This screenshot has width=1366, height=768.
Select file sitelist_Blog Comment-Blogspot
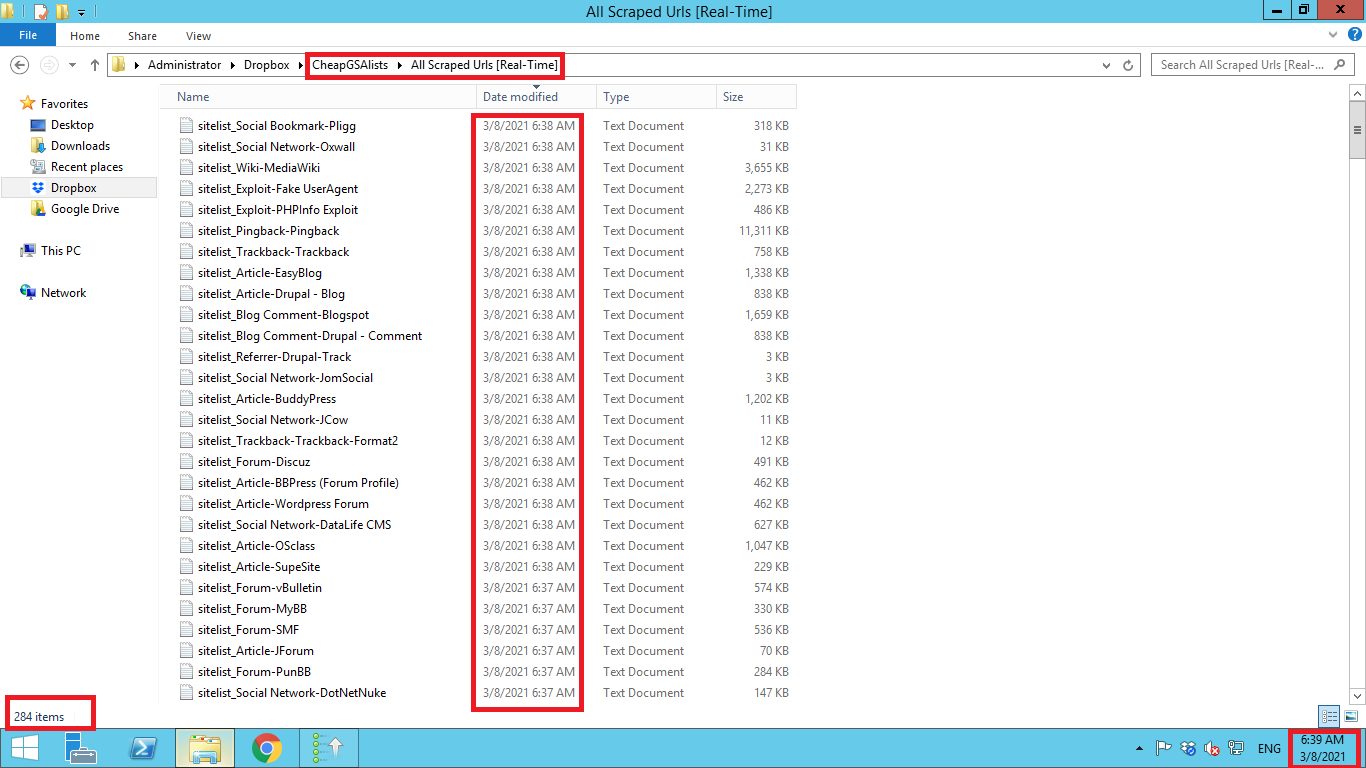point(284,315)
